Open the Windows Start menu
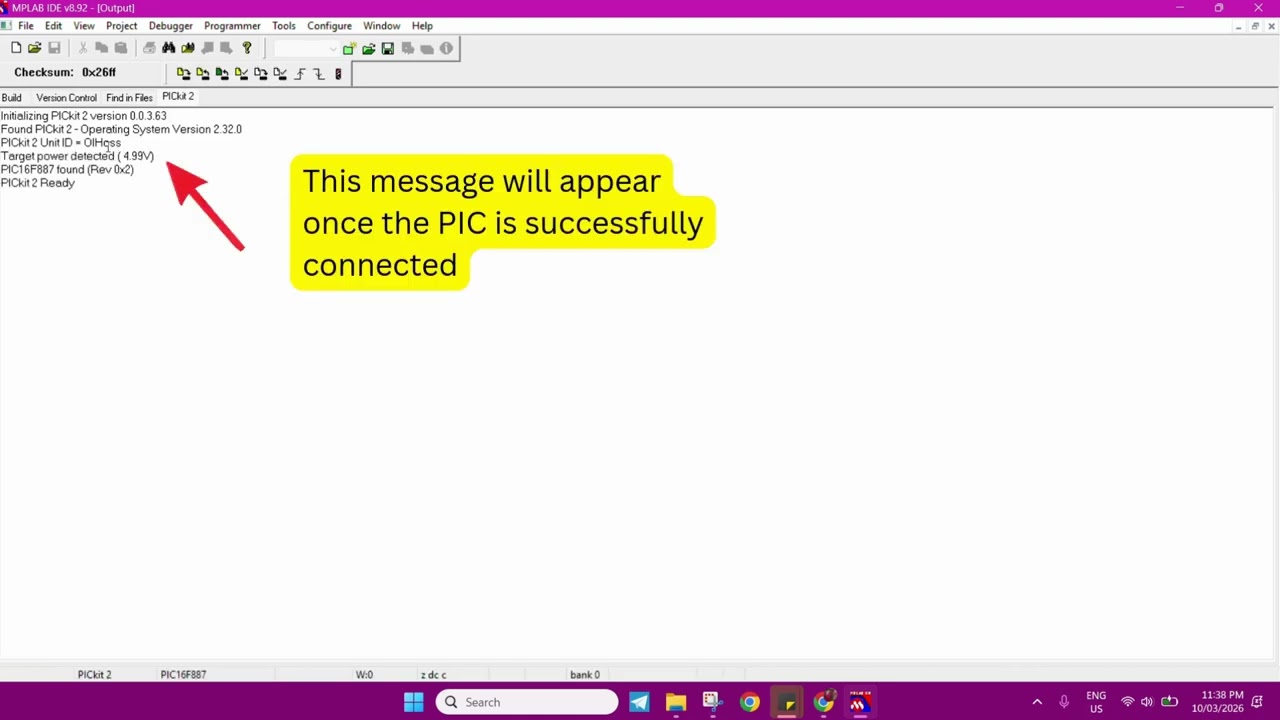Image resolution: width=1280 pixels, height=720 pixels. click(x=413, y=702)
